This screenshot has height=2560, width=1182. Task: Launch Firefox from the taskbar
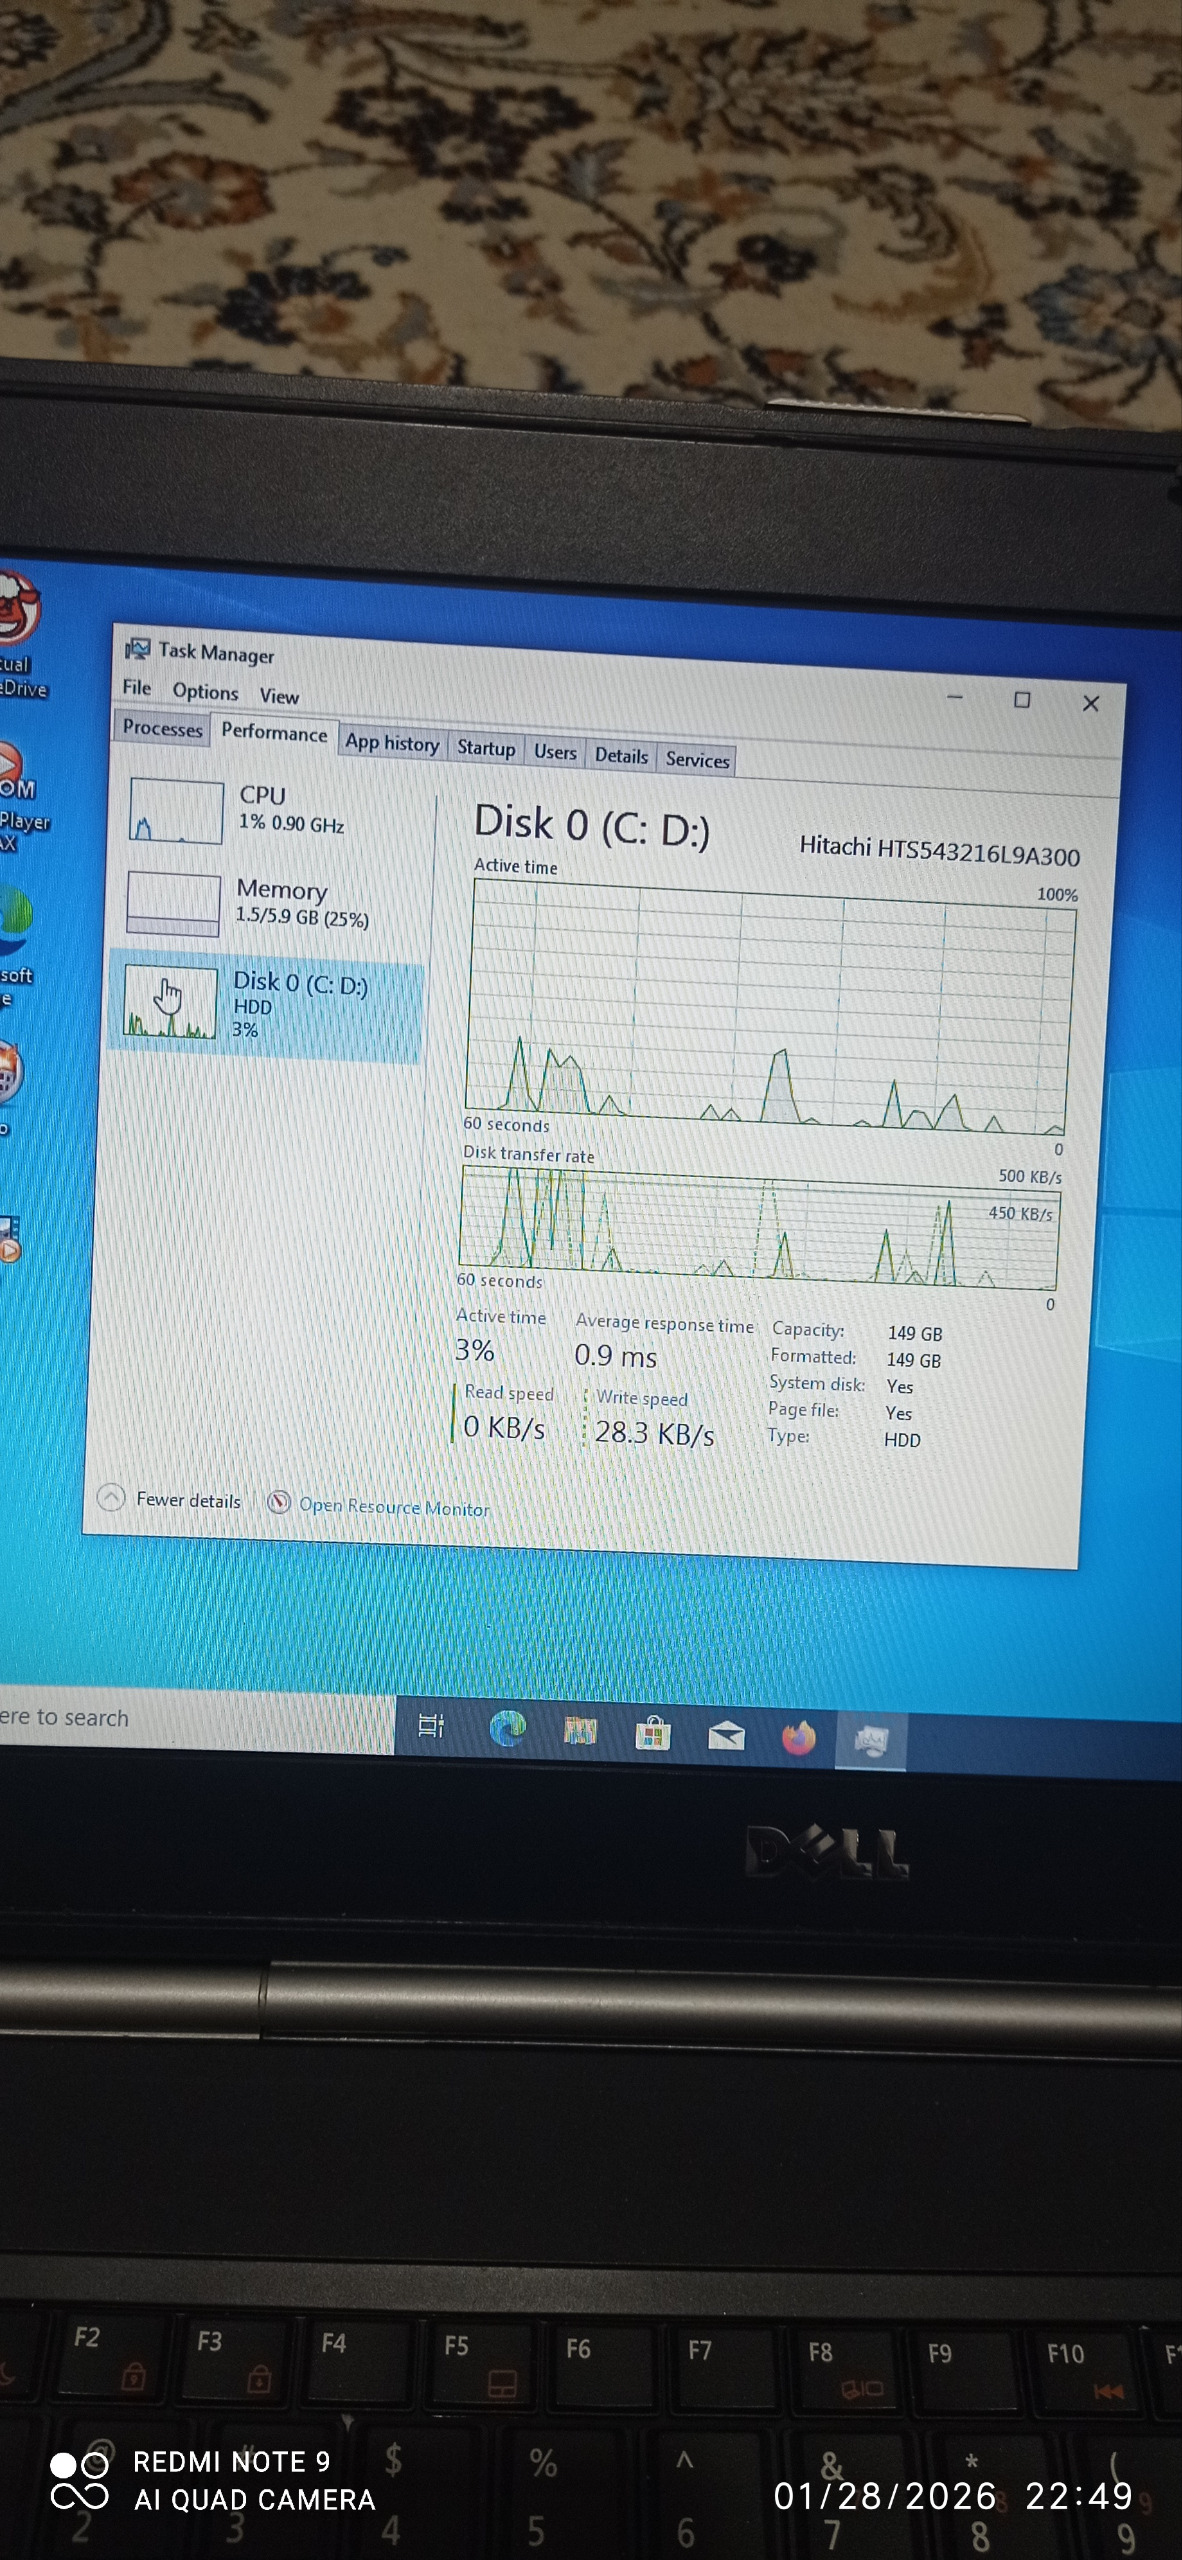pos(798,1739)
